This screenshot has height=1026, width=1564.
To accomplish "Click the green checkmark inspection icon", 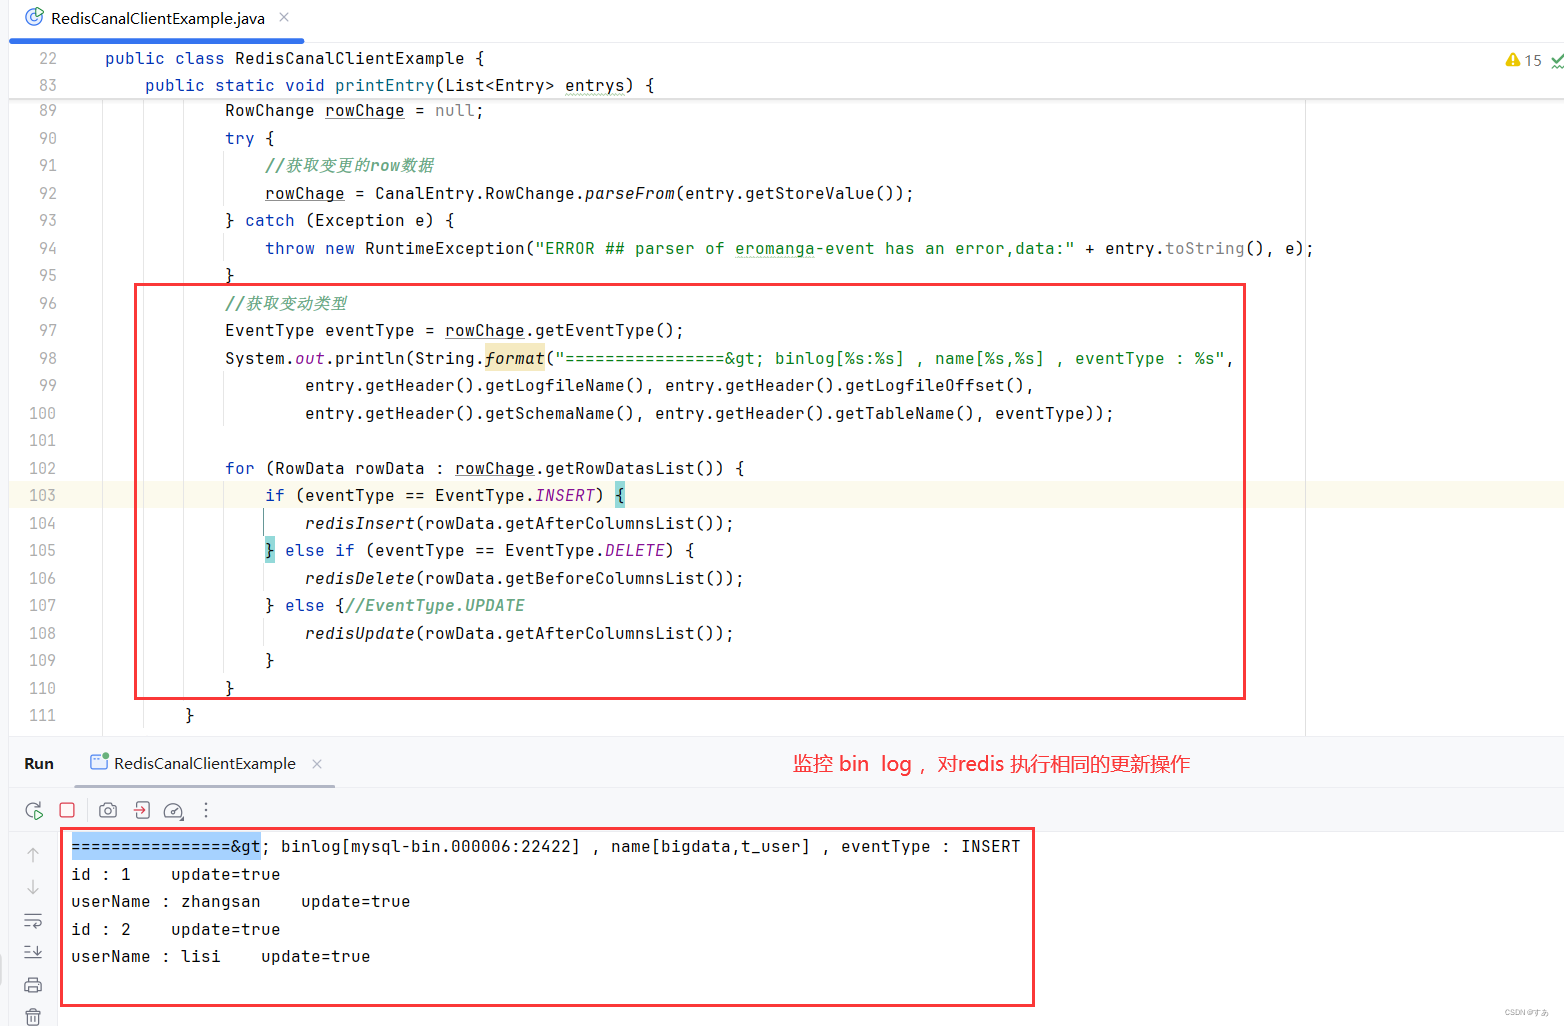I will [x=1557, y=61].
